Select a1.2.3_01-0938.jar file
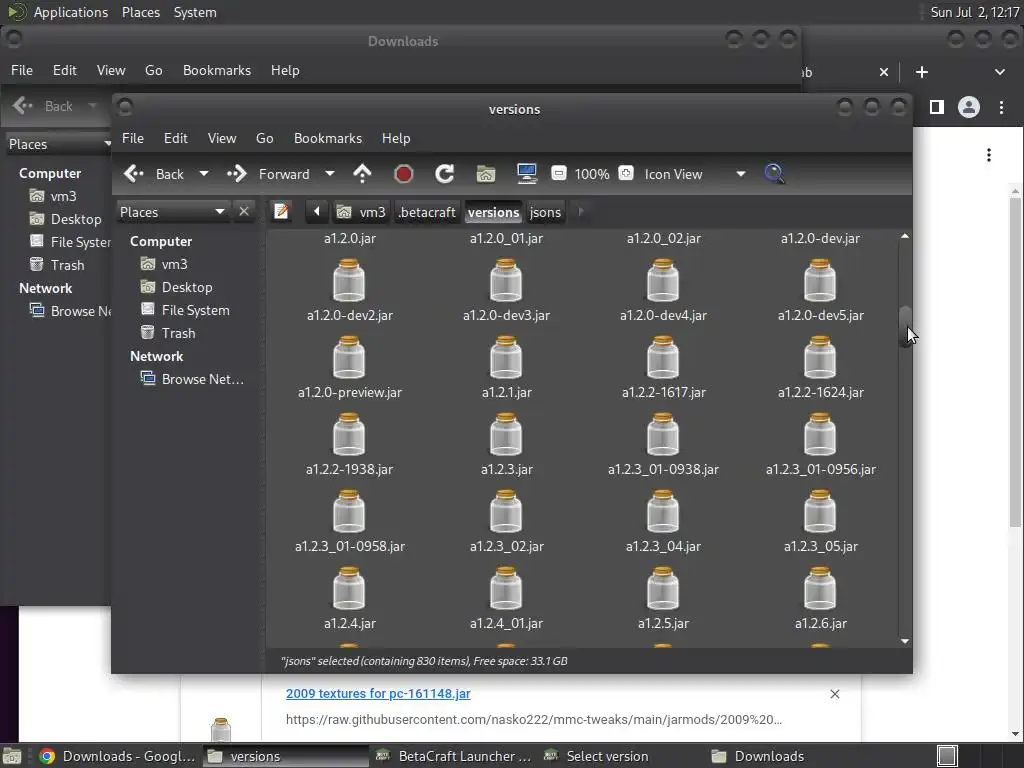Screen dimensions: 1024x768 663,445
